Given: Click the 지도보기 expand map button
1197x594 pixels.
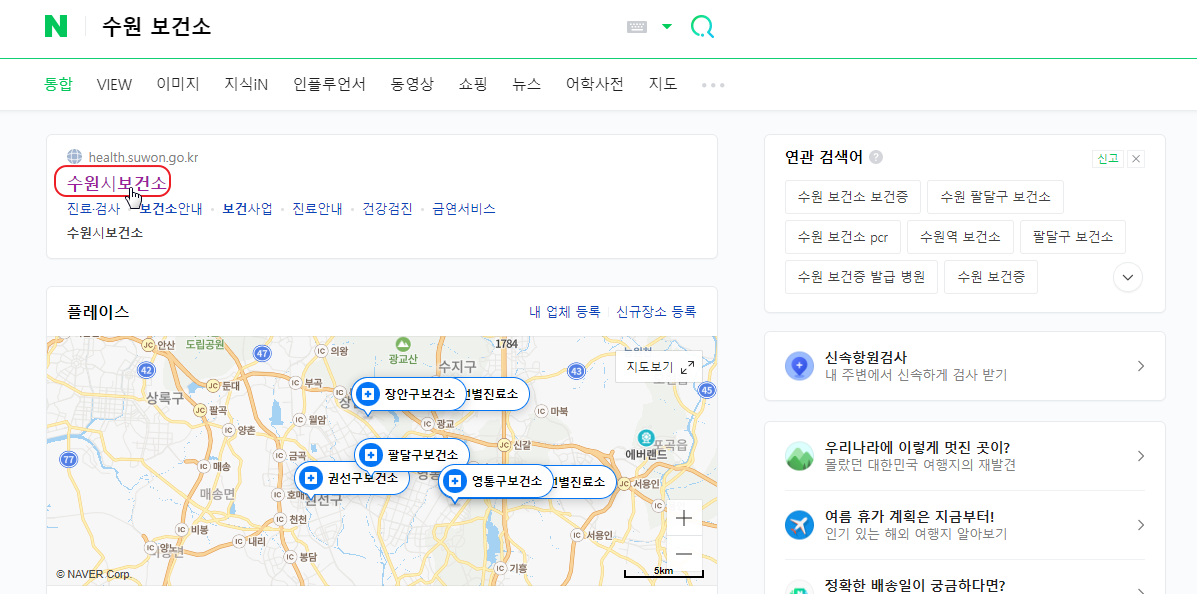Looking at the screenshot, I should [660, 366].
